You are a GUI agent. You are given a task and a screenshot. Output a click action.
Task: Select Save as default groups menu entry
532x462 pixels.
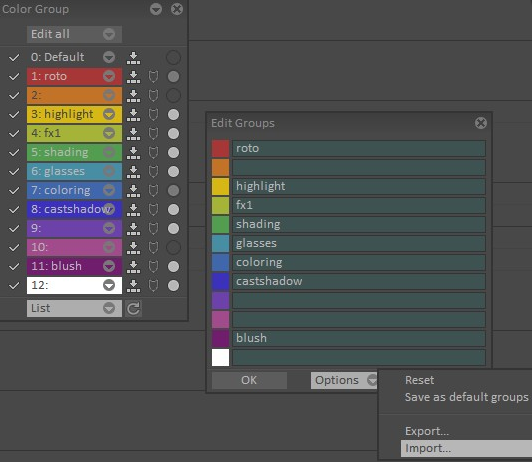[467, 397]
